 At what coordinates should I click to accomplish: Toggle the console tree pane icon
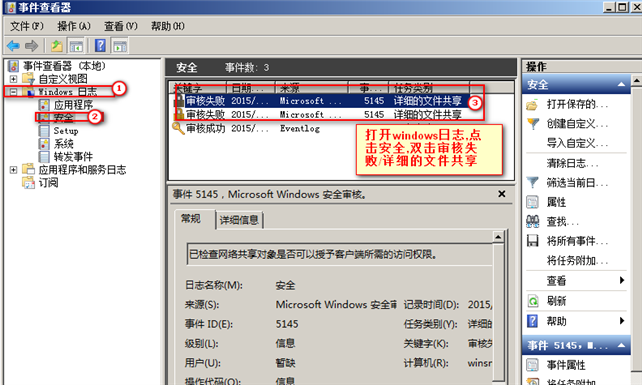click(76, 46)
